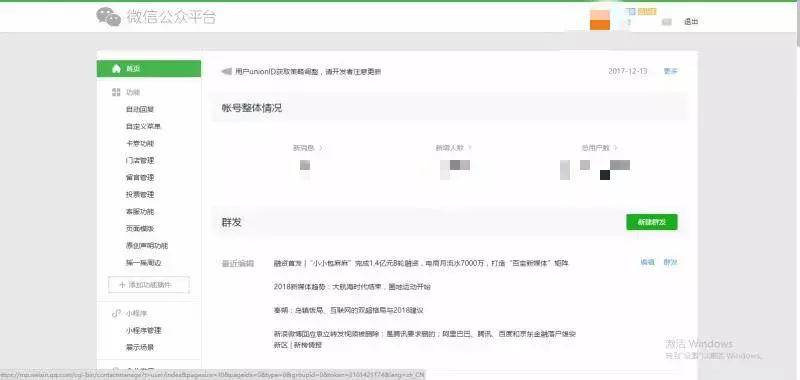The width and height of the screenshot is (800, 380).
Task: Click the 小程序 section icon in the sidebar
Action: 116,313
